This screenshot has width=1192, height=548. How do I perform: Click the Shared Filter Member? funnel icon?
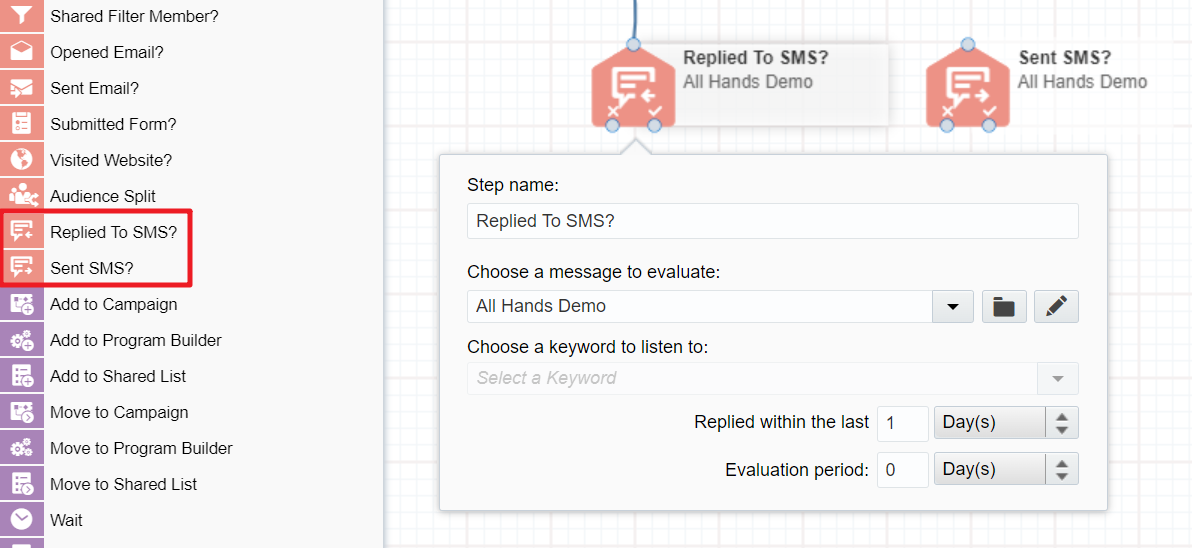pos(21,16)
